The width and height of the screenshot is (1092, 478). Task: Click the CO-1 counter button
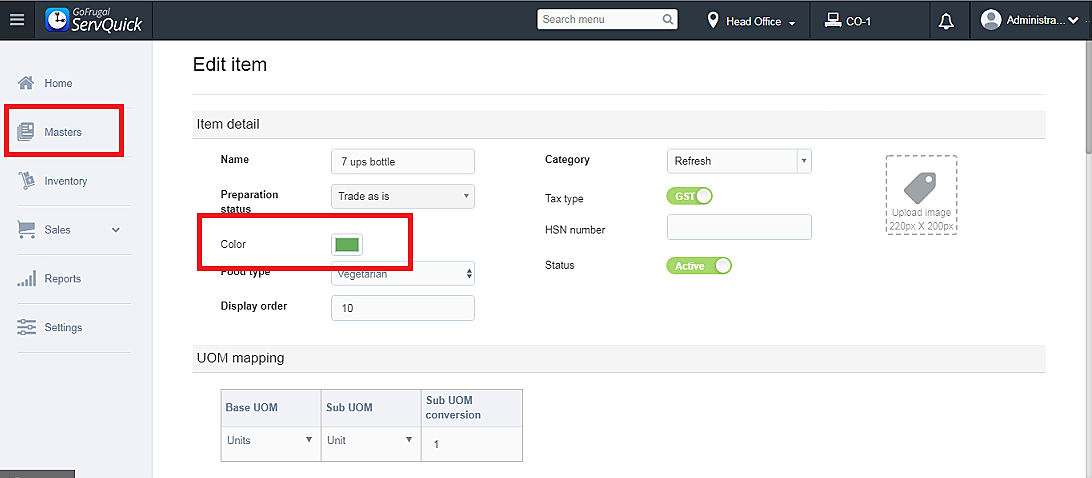[848, 21]
